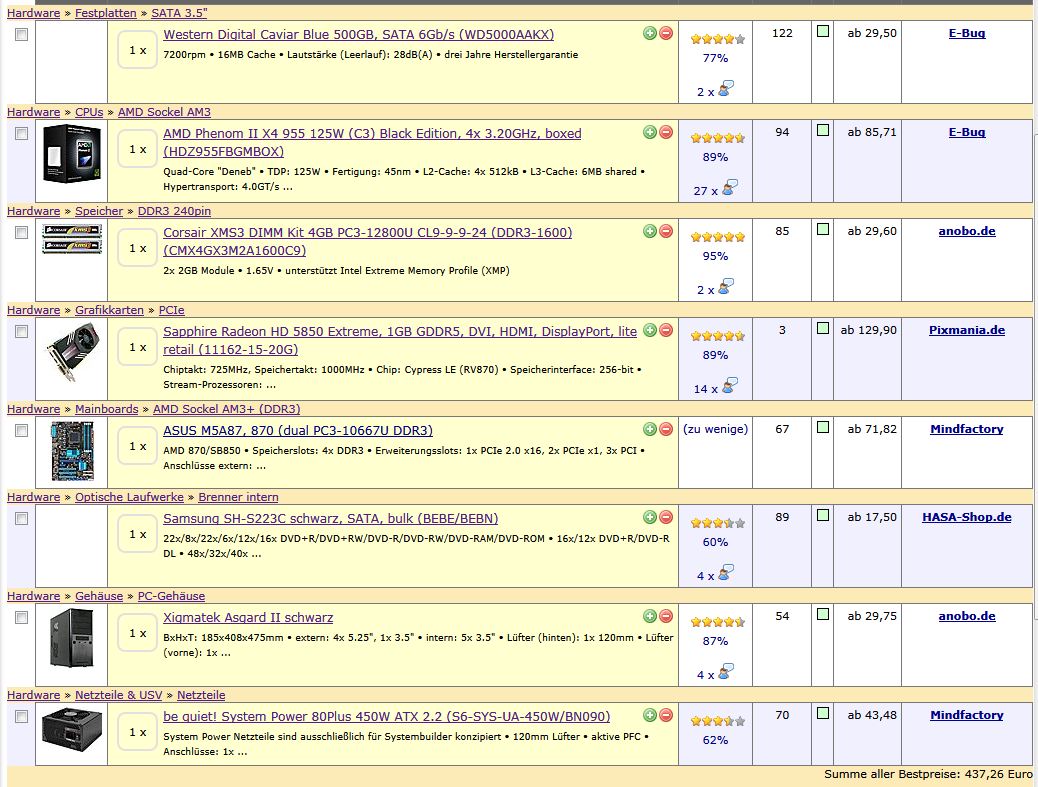View star rating of AMD Phenom II 89%

(x=718, y=138)
